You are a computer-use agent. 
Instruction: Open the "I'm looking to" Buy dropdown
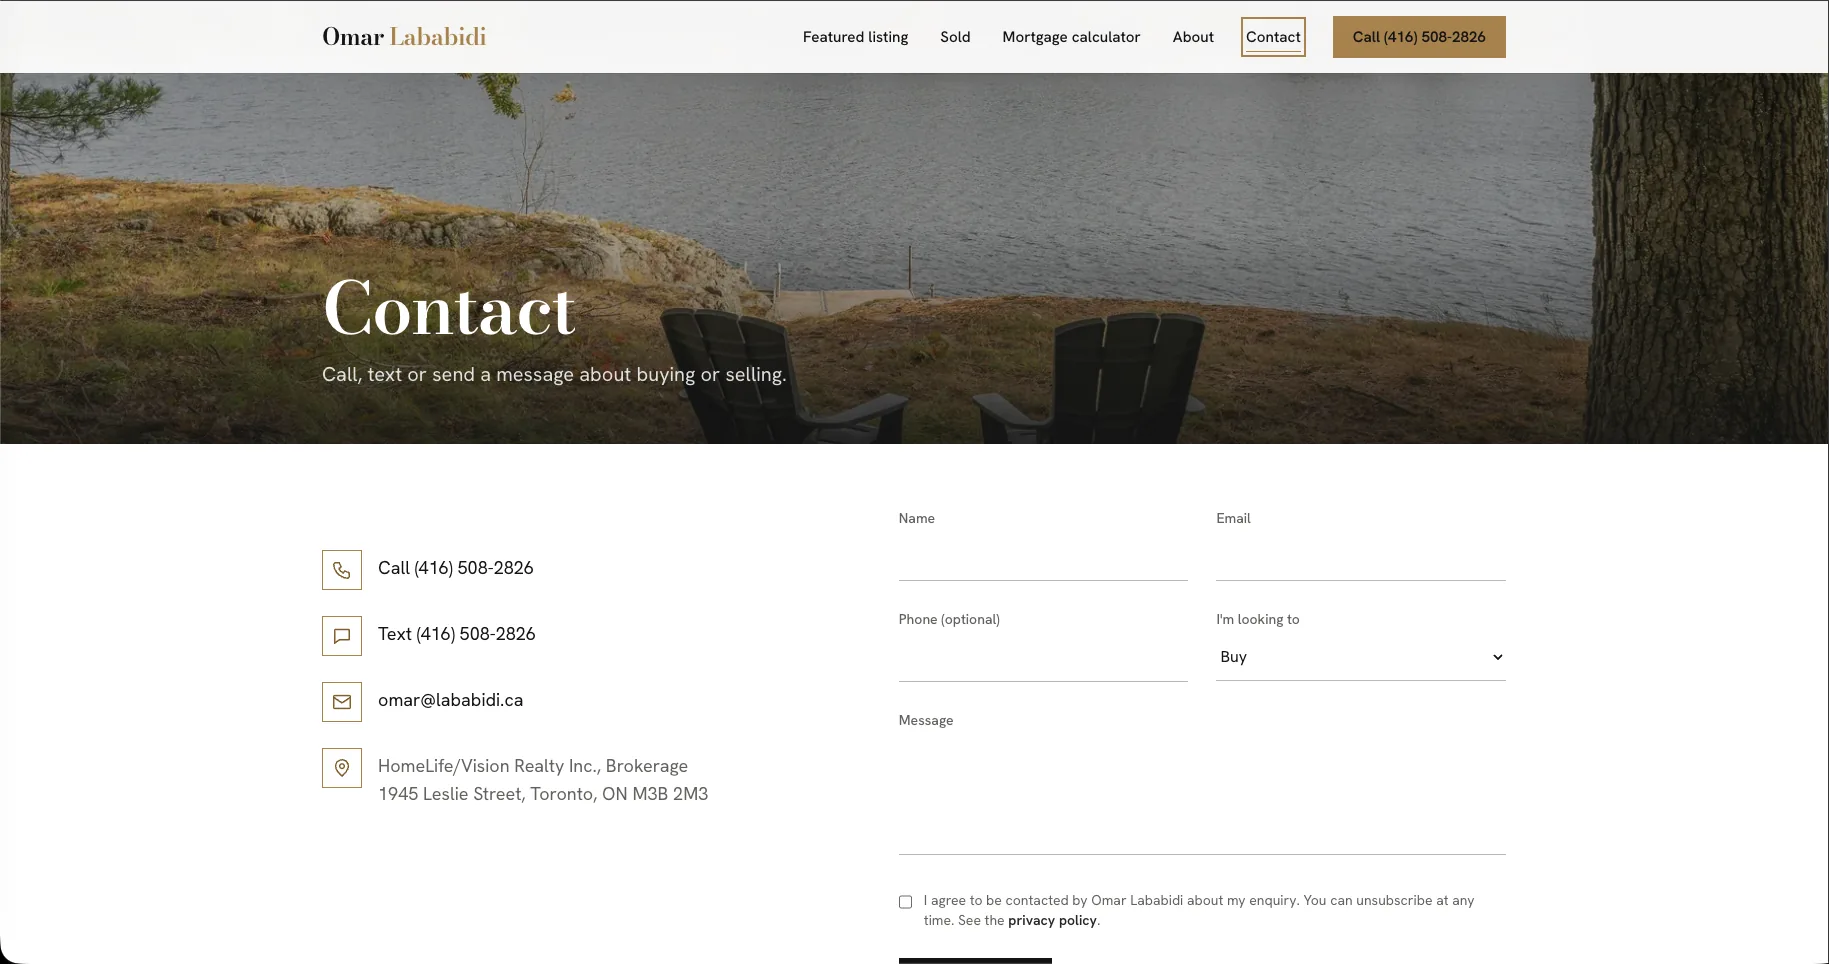pos(1360,657)
